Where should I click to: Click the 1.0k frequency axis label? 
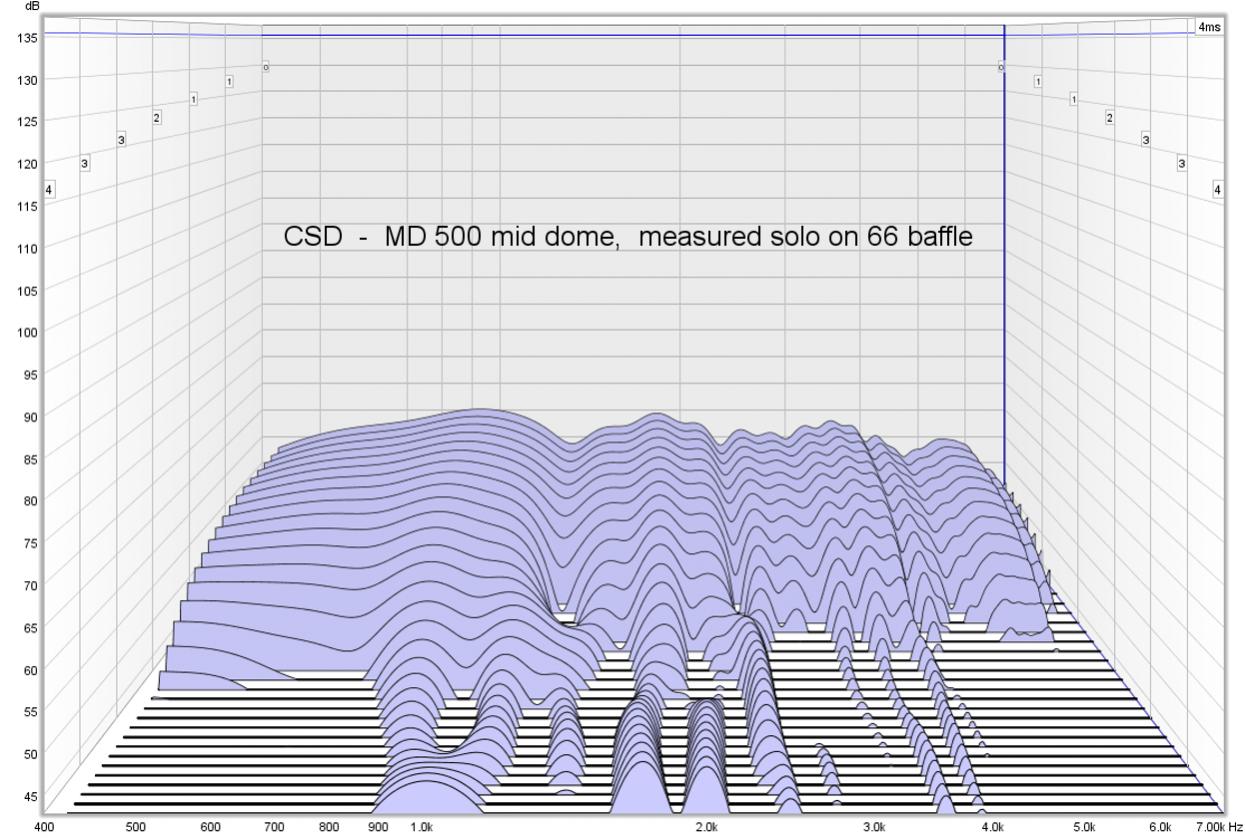coord(422,828)
